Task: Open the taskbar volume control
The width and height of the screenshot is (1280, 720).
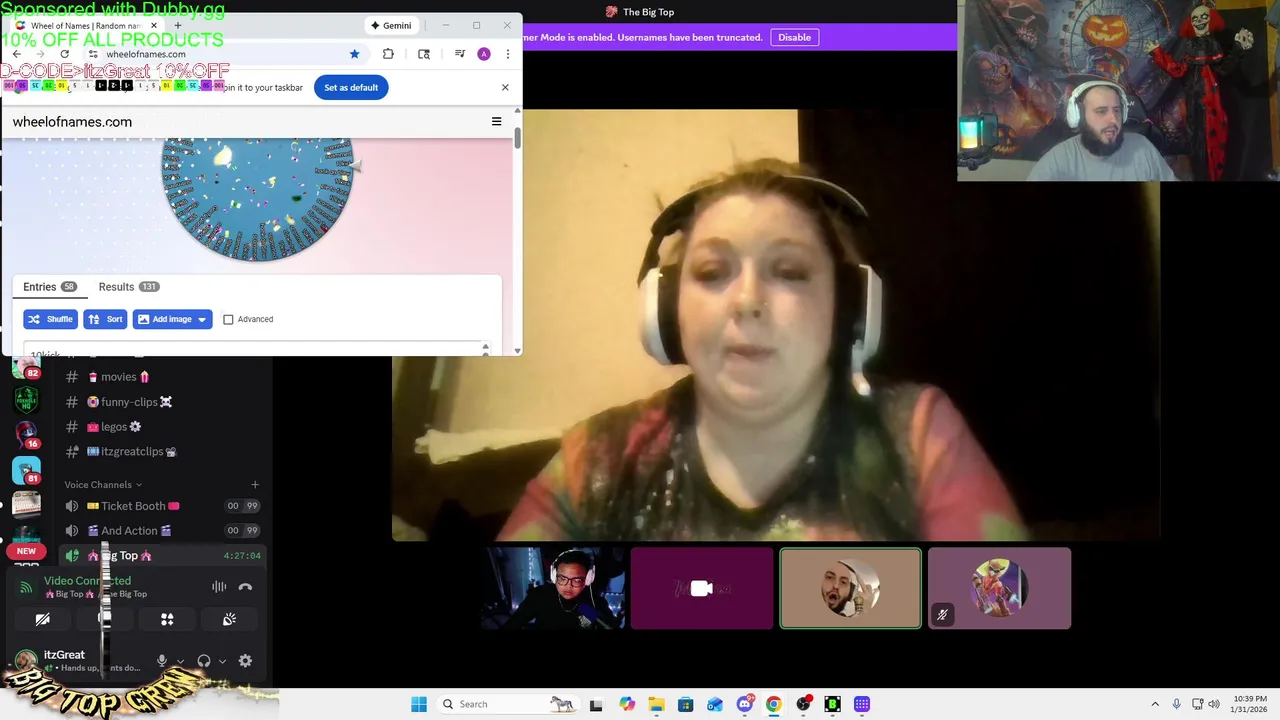Action: (x=1214, y=704)
